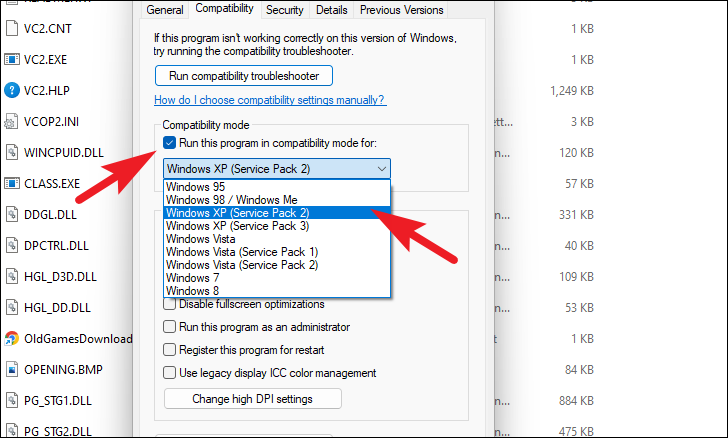
Task: Click the OPENING.BMP image file icon
Action: 12,370
